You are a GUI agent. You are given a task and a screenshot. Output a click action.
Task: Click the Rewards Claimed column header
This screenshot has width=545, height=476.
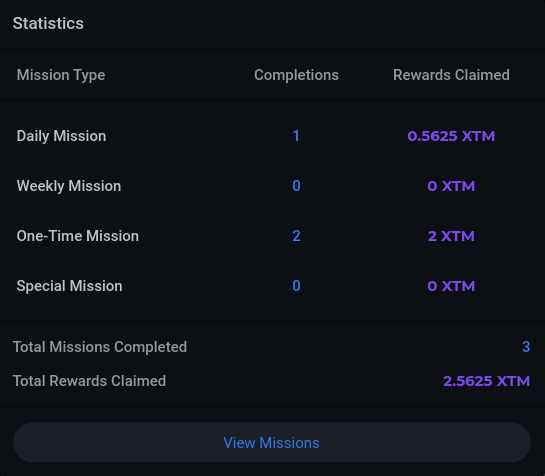click(x=451, y=75)
